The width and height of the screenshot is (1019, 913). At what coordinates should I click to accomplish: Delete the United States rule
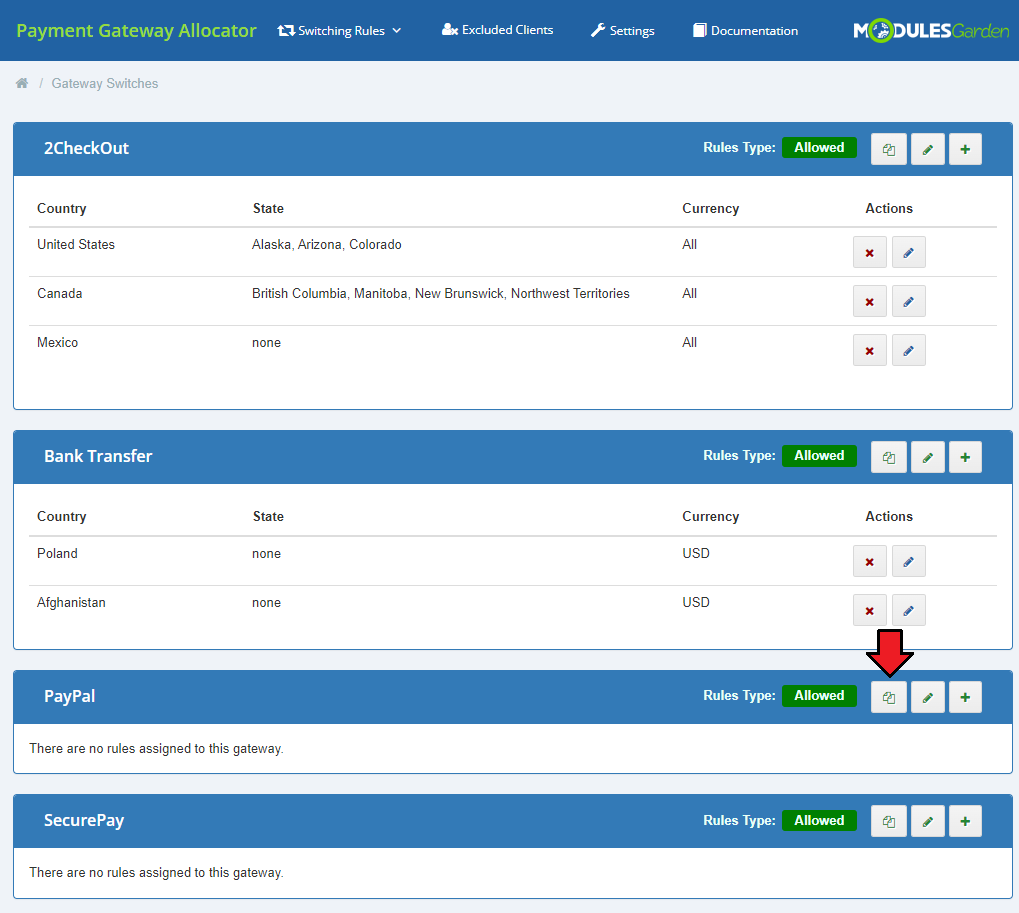pyautogui.click(x=870, y=252)
